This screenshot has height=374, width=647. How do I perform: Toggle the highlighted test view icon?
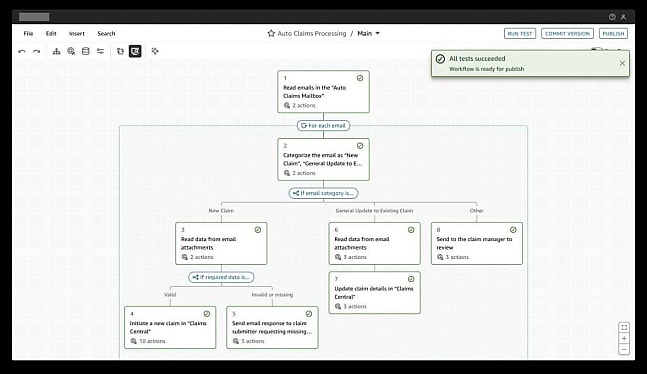click(135, 51)
